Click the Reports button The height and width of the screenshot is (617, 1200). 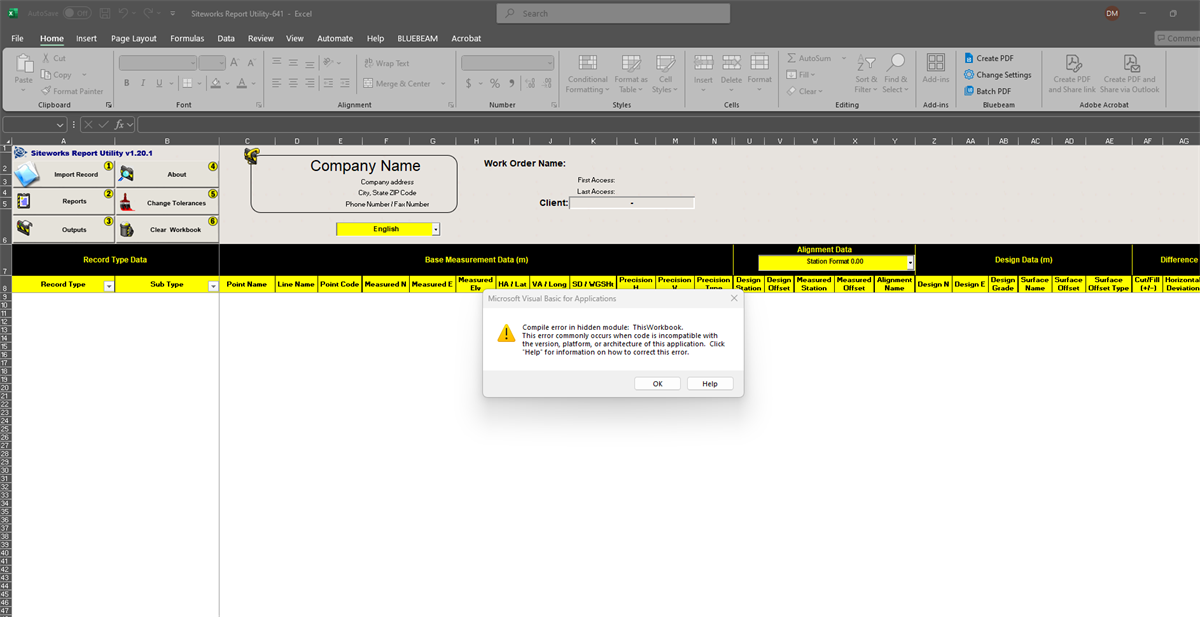(x=64, y=201)
